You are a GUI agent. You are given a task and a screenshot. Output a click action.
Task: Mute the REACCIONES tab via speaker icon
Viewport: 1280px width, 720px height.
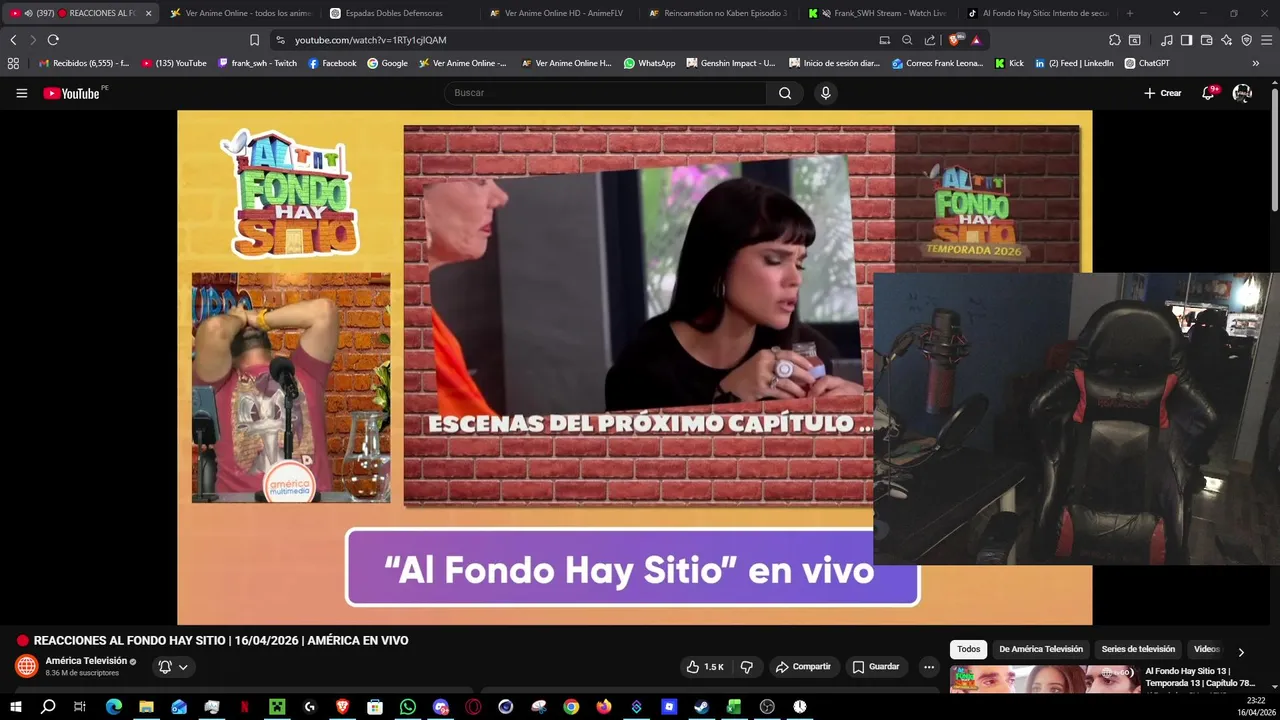[x=28, y=13]
